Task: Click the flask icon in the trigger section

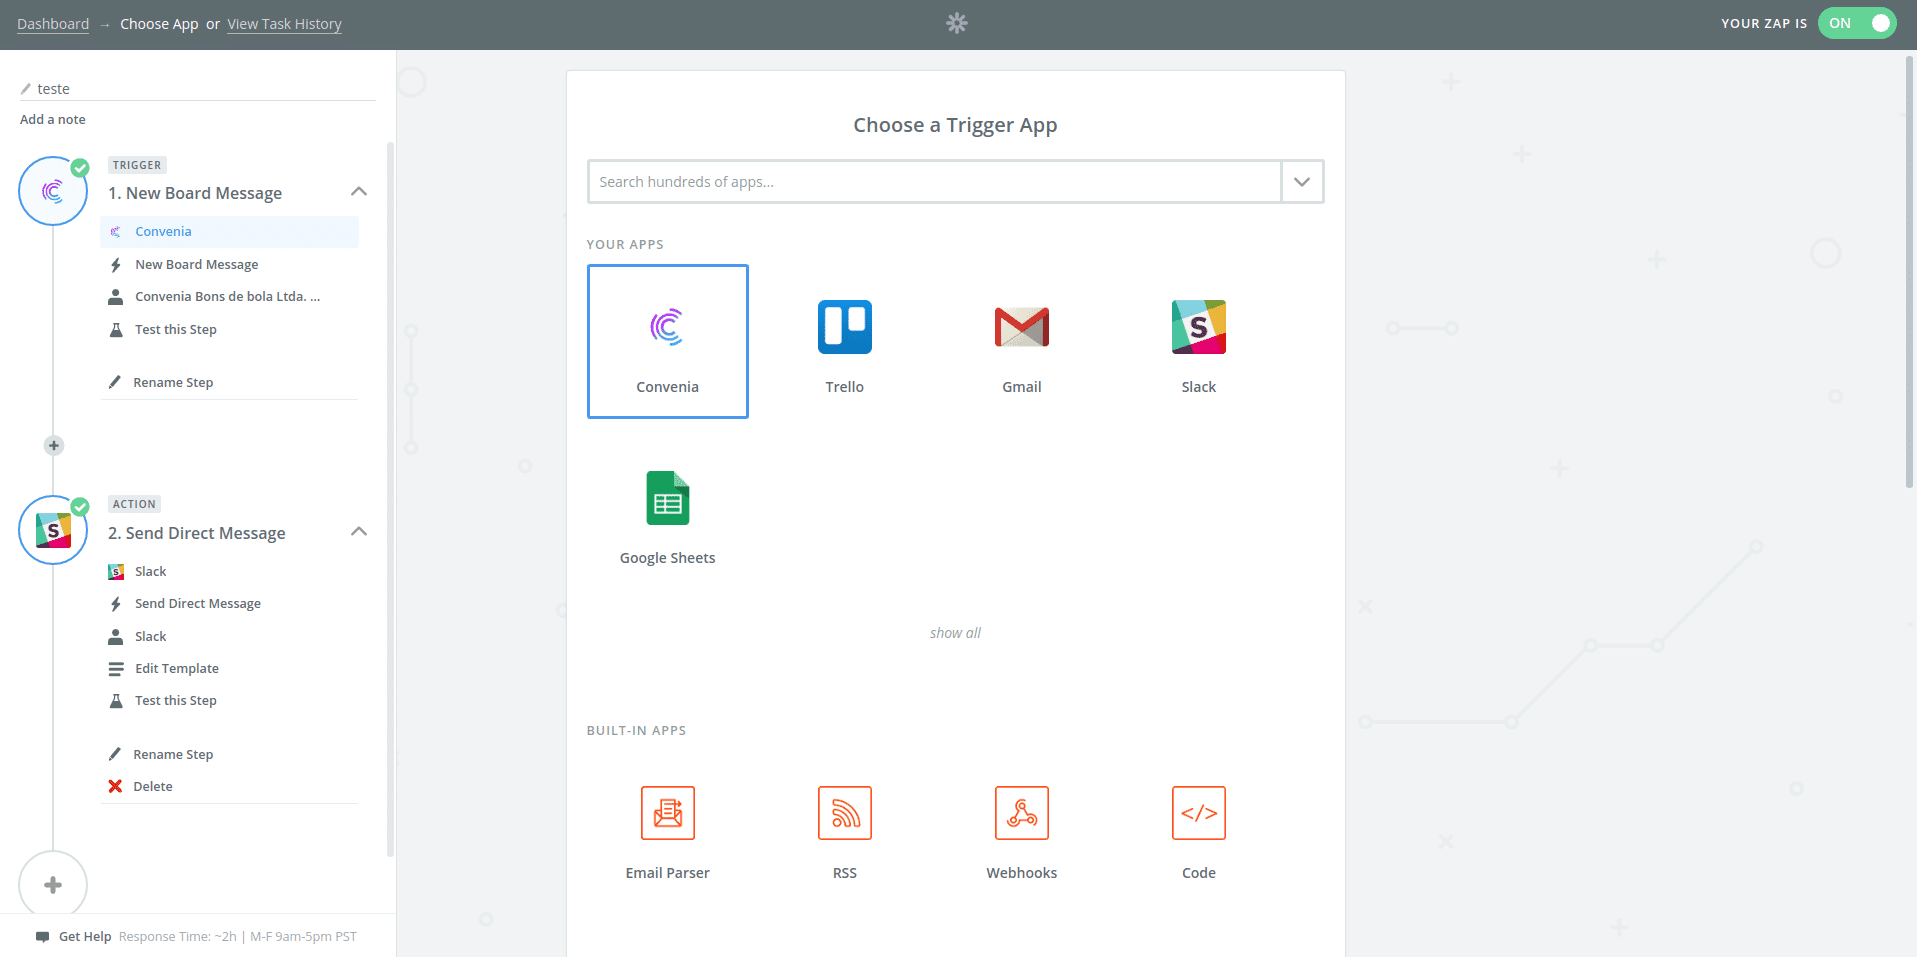Action: [x=115, y=330]
